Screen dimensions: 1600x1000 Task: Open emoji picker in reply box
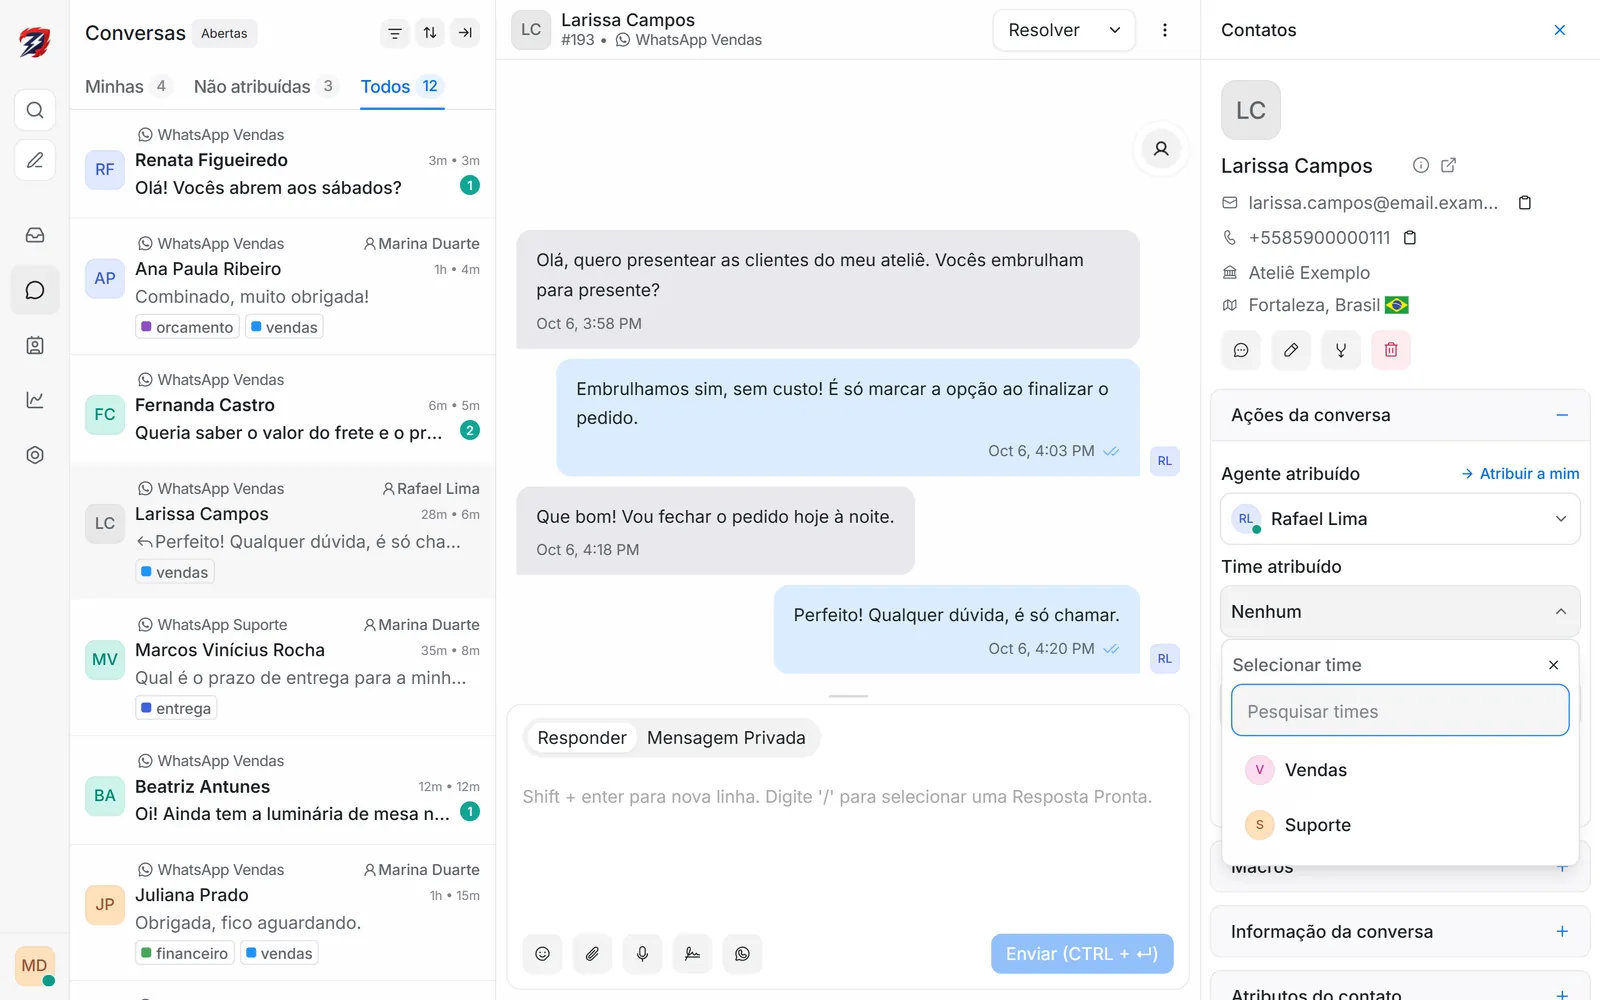542,954
